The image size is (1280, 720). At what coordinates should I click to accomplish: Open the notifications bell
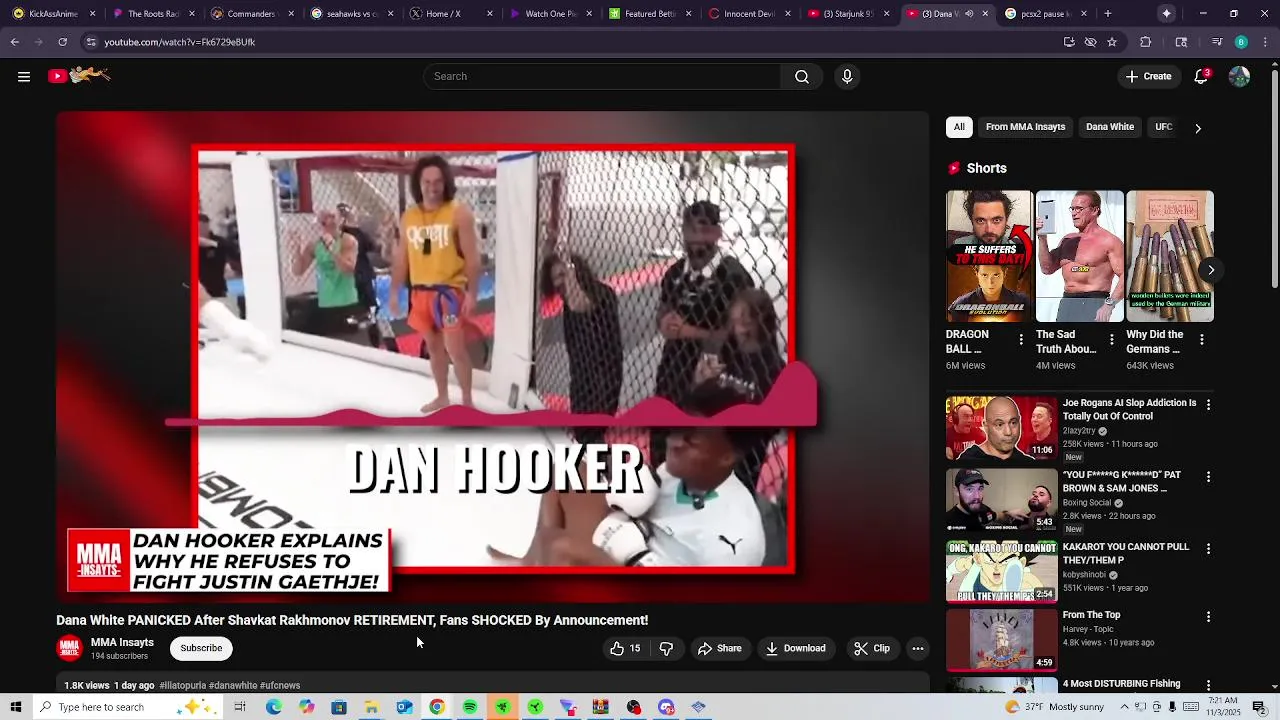[x=1202, y=77]
